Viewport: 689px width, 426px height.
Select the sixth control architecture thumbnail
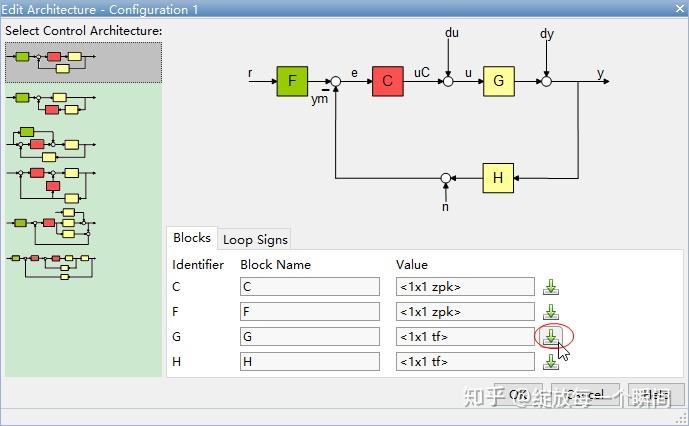coord(51,267)
